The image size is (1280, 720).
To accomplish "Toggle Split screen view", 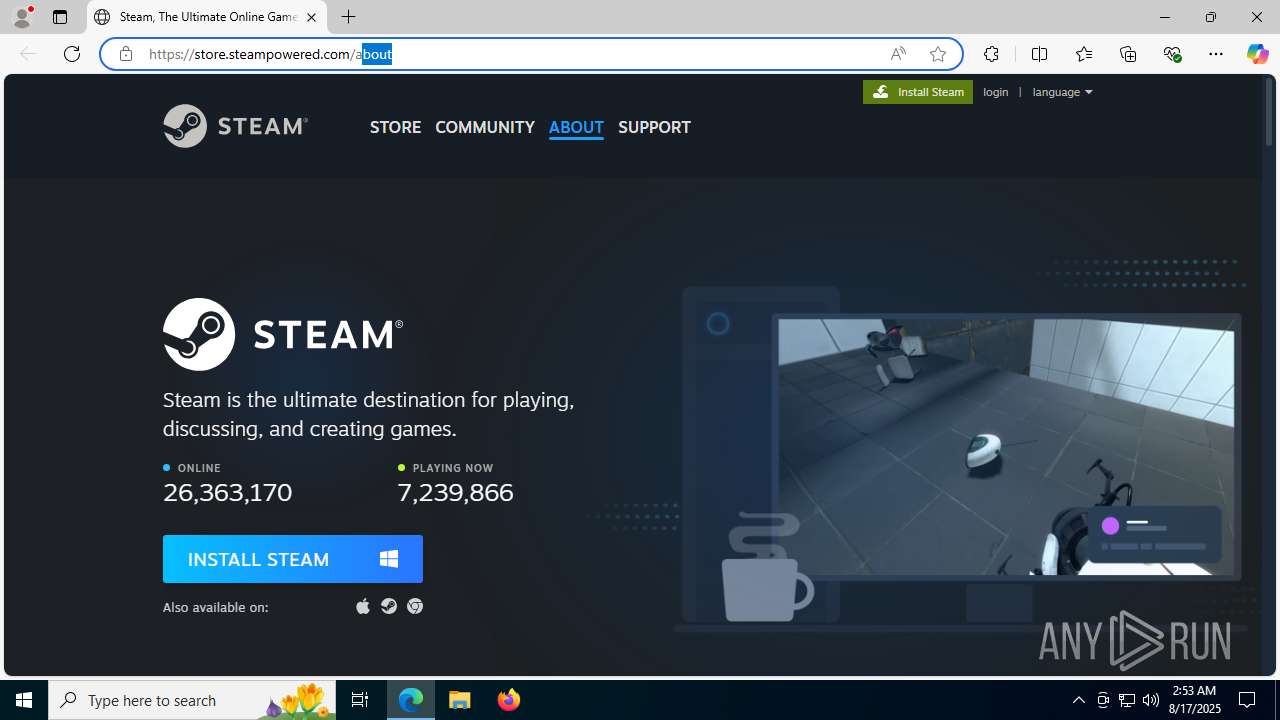I will coord(1039,54).
